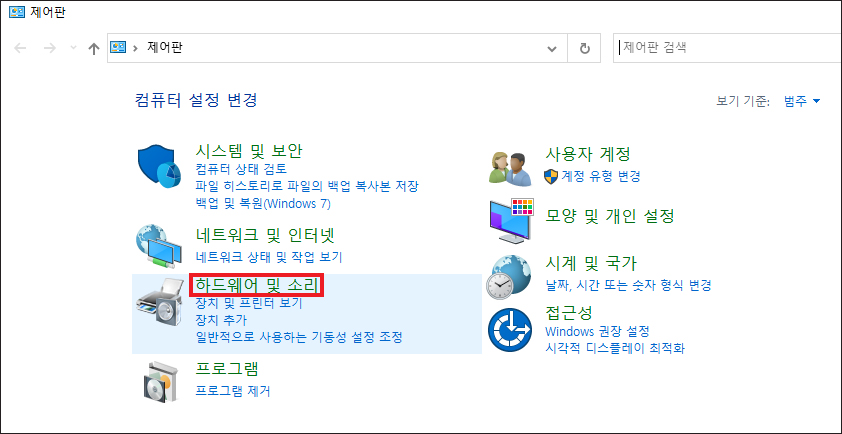Open 장치 및 프린터 보기 link

point(249,303)
